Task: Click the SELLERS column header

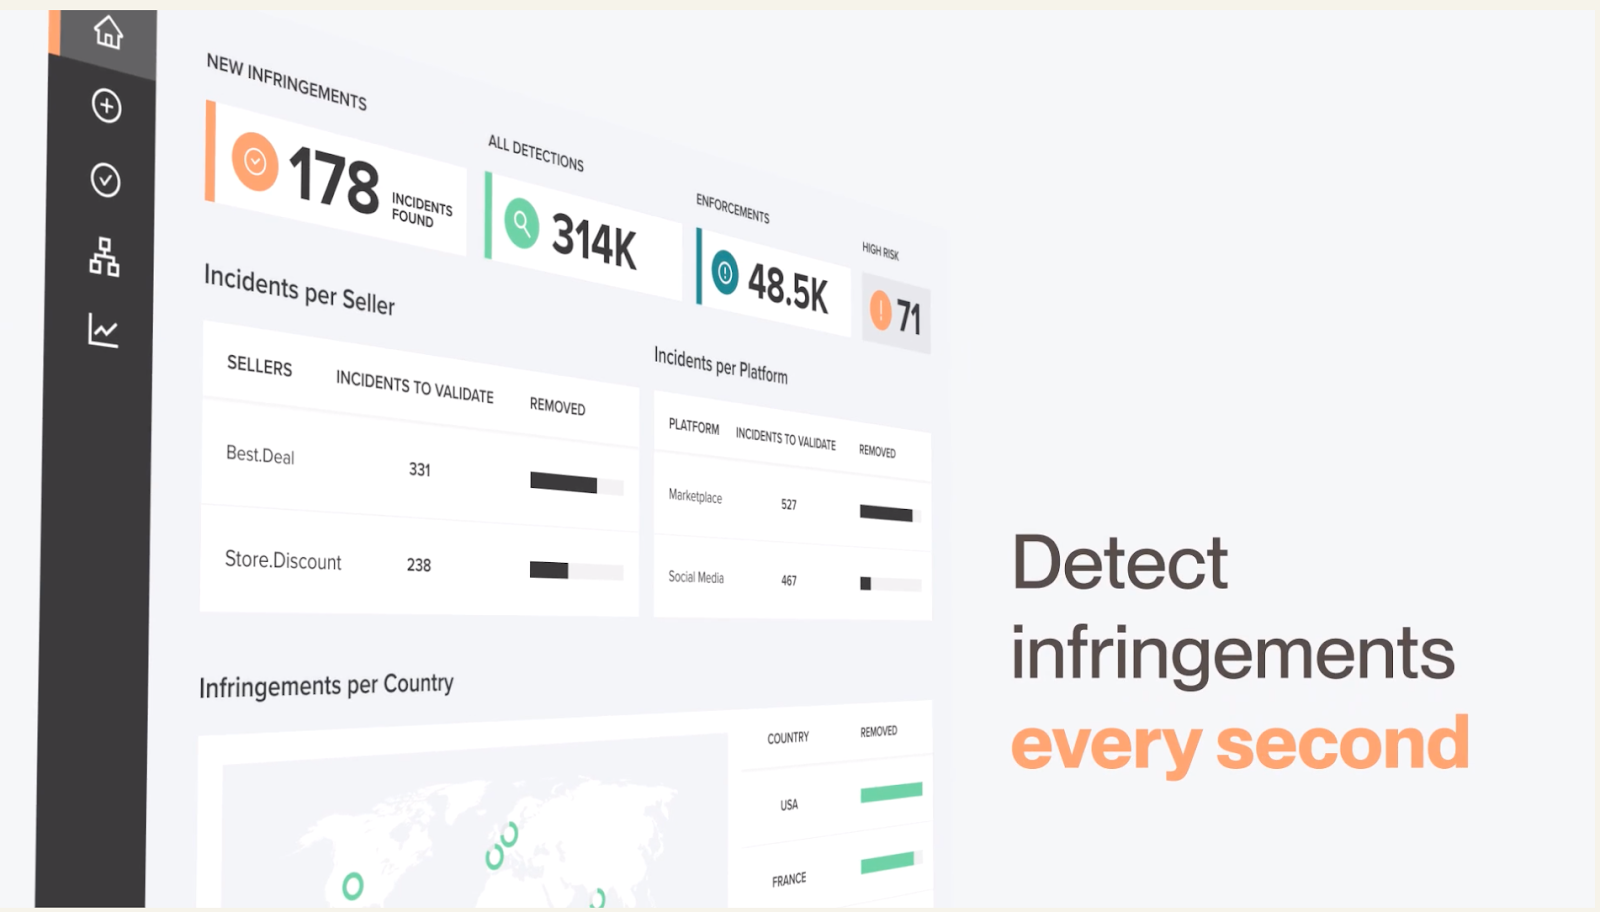Action: (x=259, y=366)
